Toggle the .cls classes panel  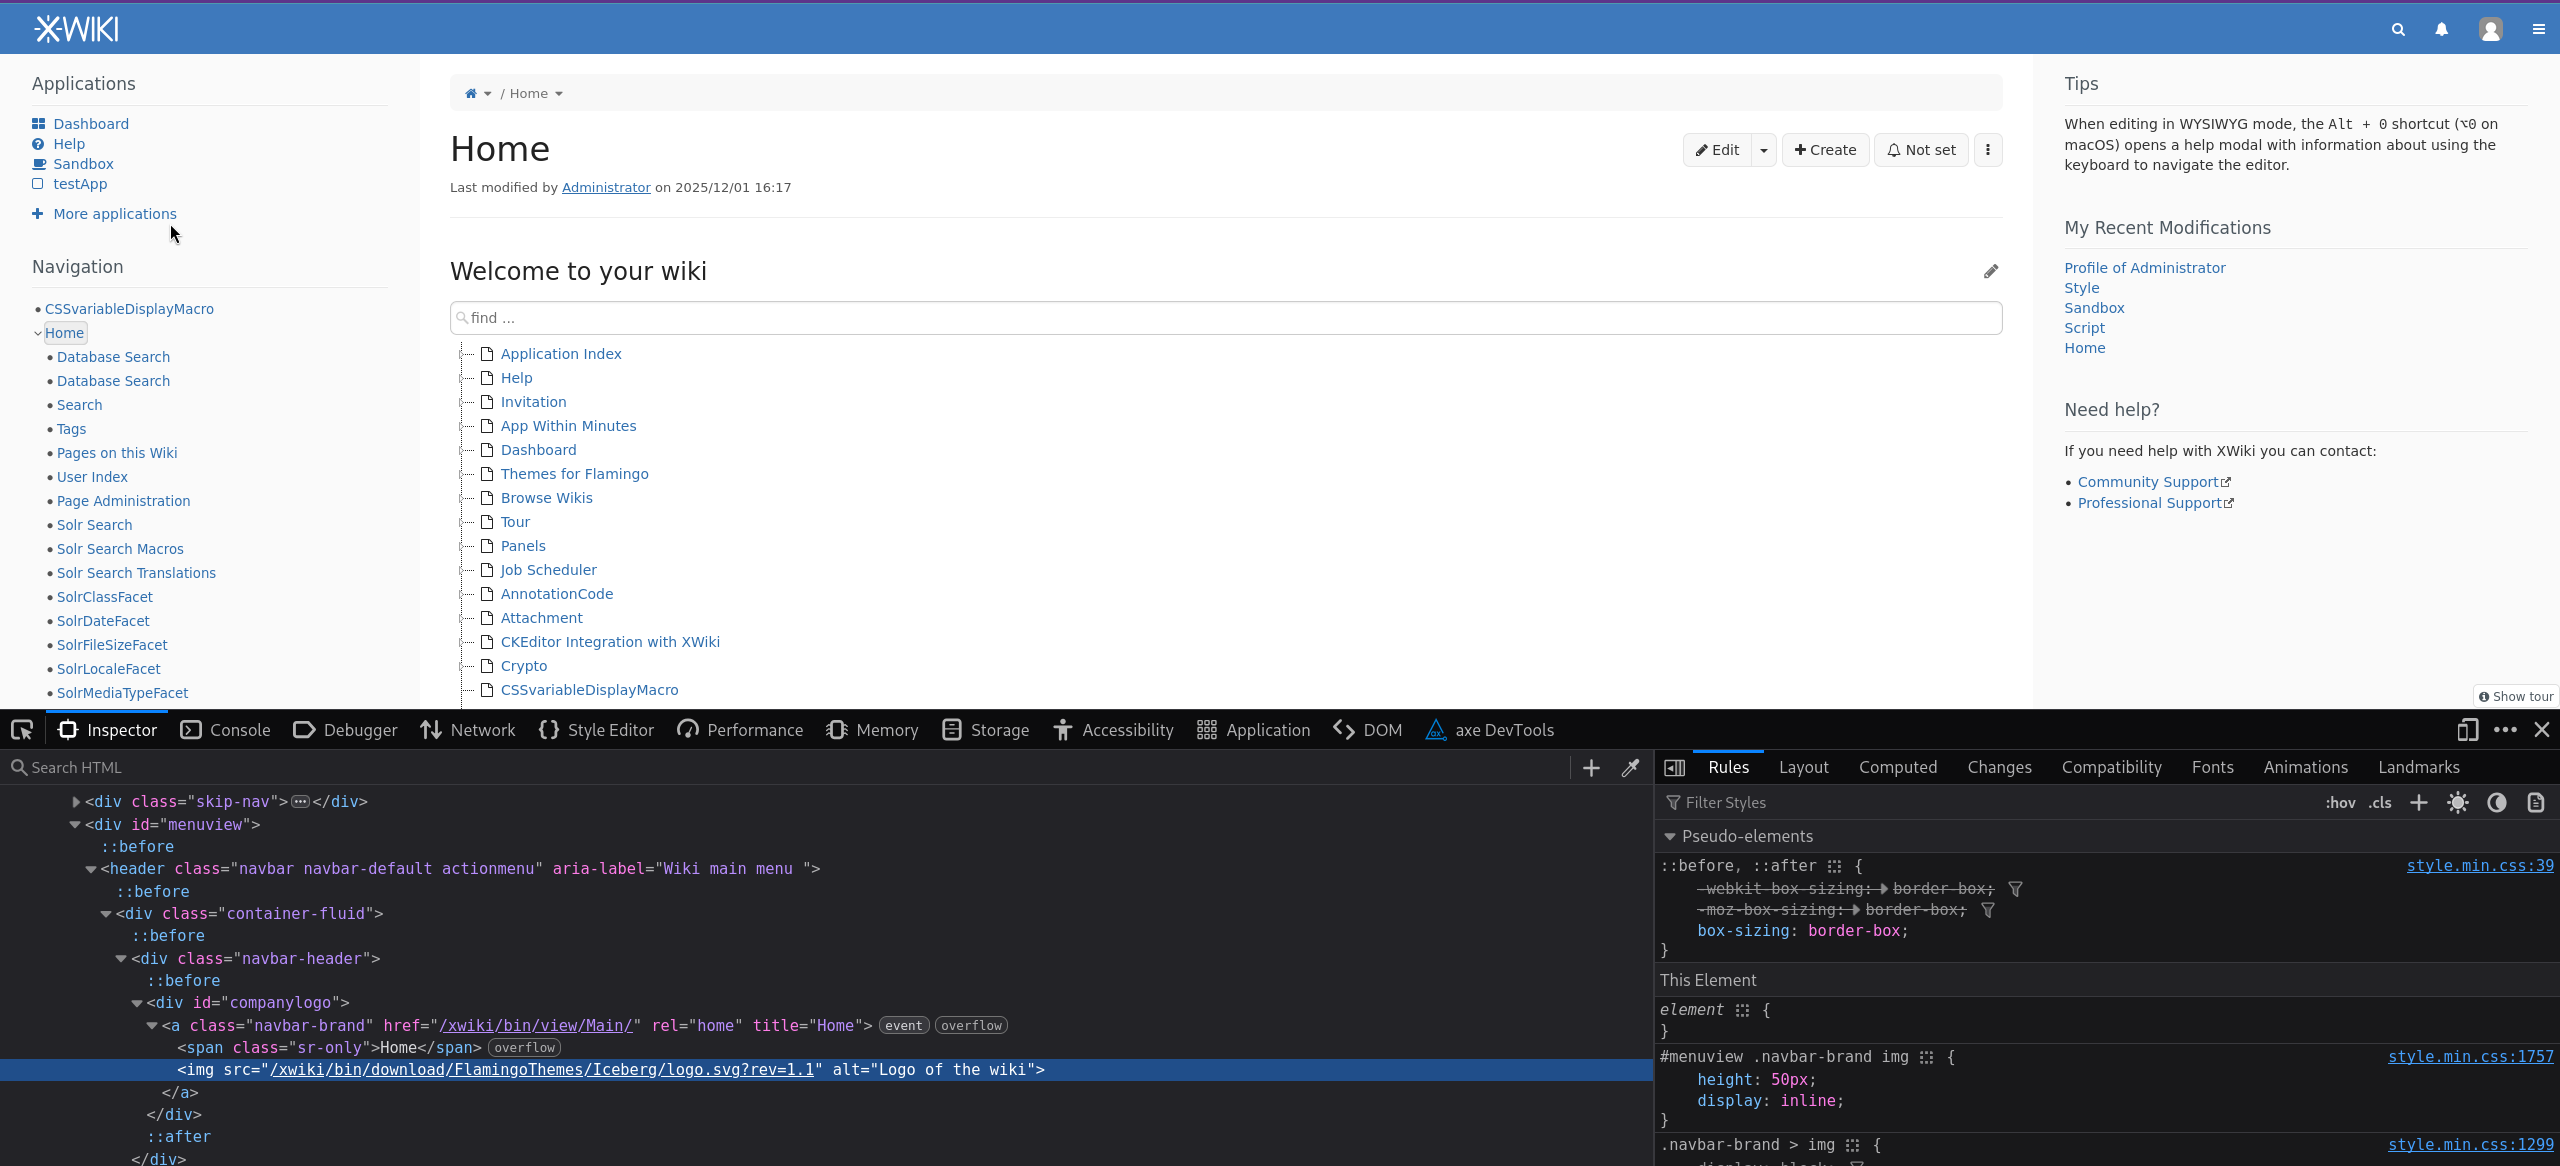[x=2380, y=803]
